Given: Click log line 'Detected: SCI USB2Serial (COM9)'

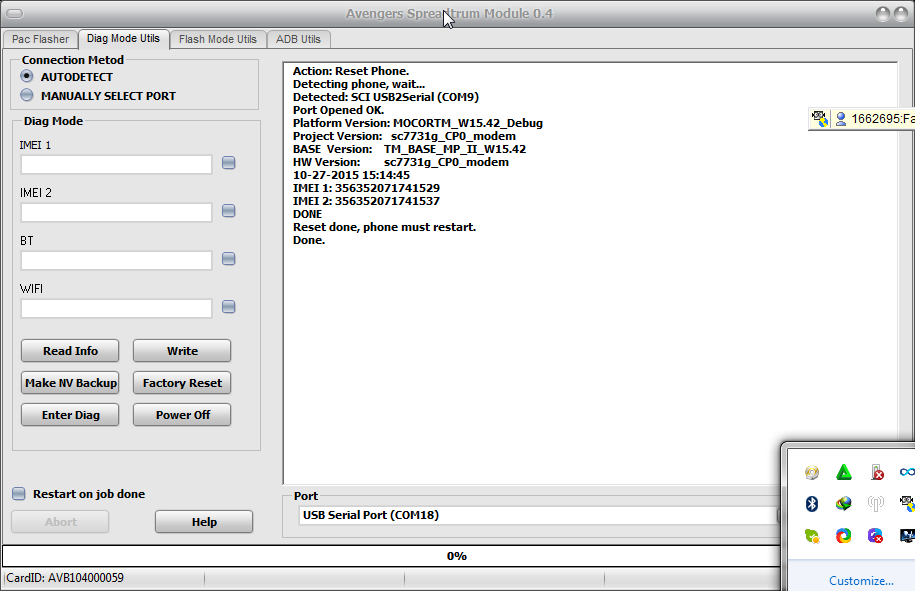Looking at the screenshot, I should click(386, 97).
